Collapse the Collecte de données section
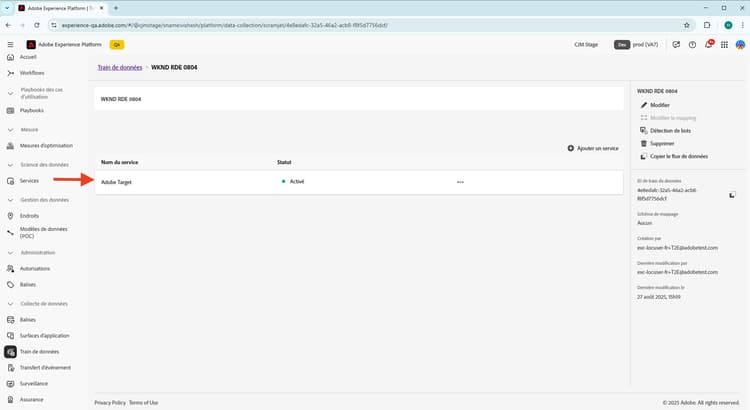Screen dimensions: 750x410 click(10, 304)
